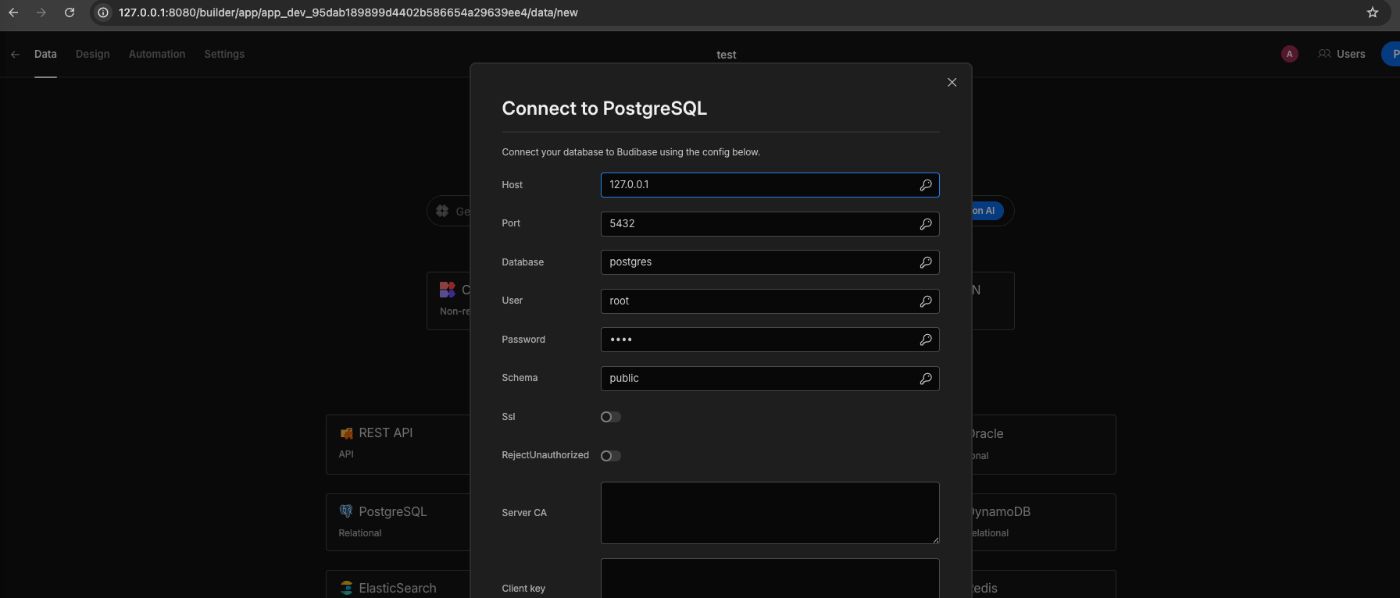Click the Schema label

coord(520,378)
